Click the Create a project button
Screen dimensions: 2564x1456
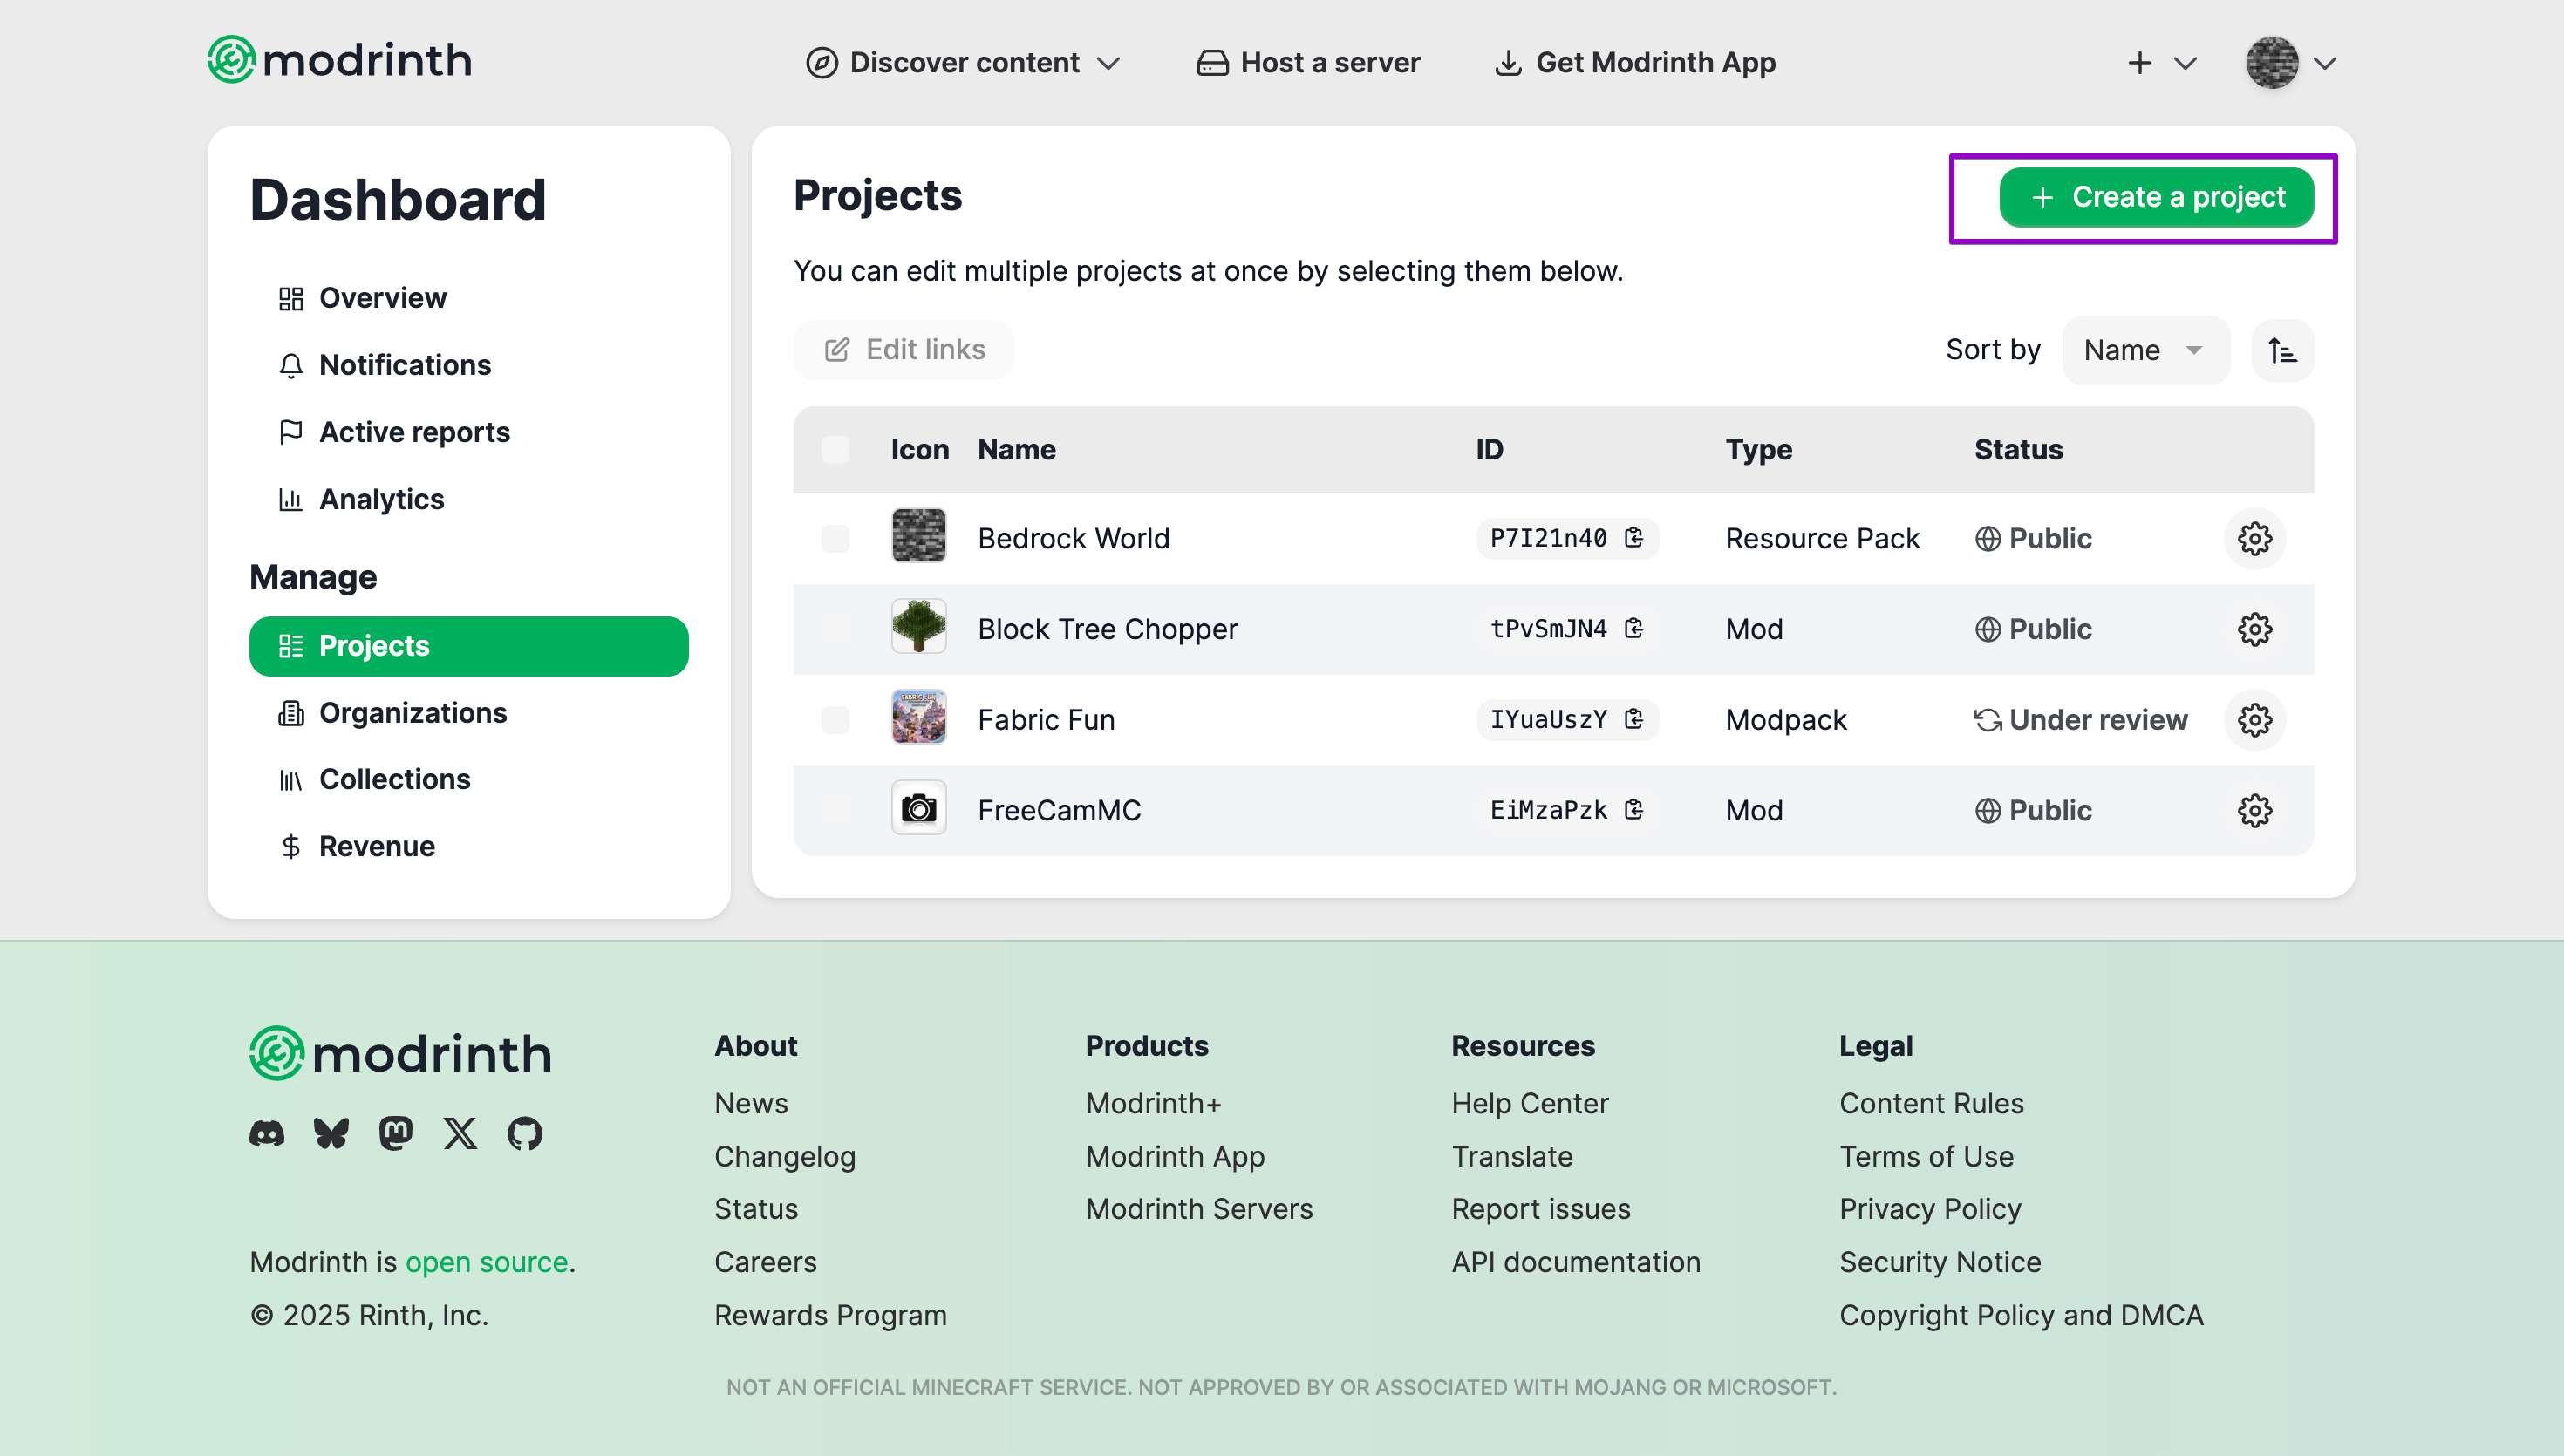tap(2156, 198)
